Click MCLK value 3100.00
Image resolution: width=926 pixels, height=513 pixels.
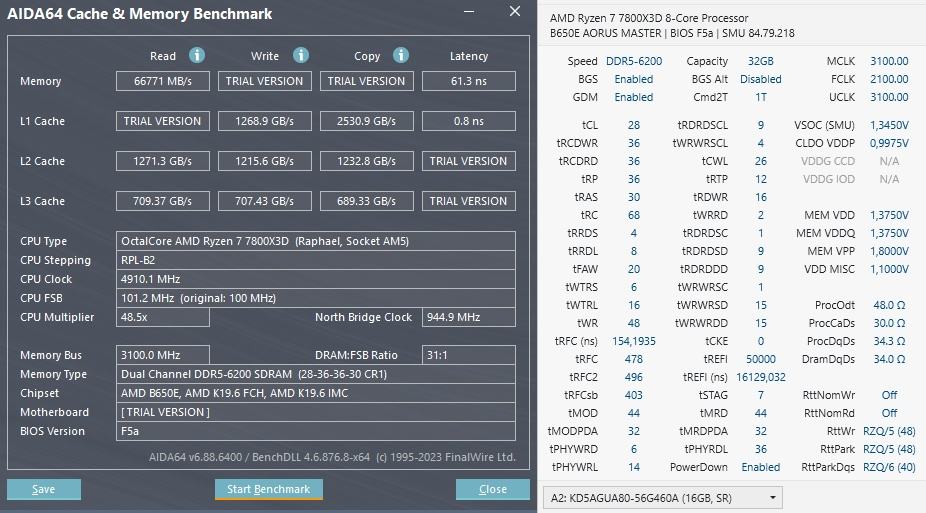[889, 61]
